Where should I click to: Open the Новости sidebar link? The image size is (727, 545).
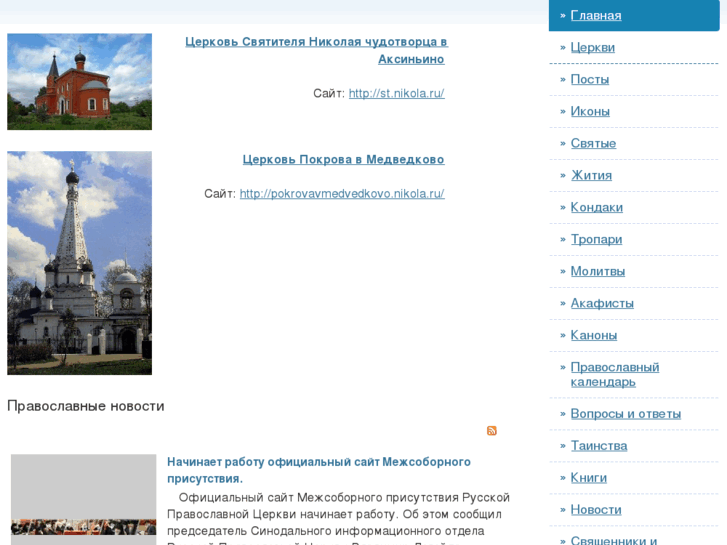point(596,510)
